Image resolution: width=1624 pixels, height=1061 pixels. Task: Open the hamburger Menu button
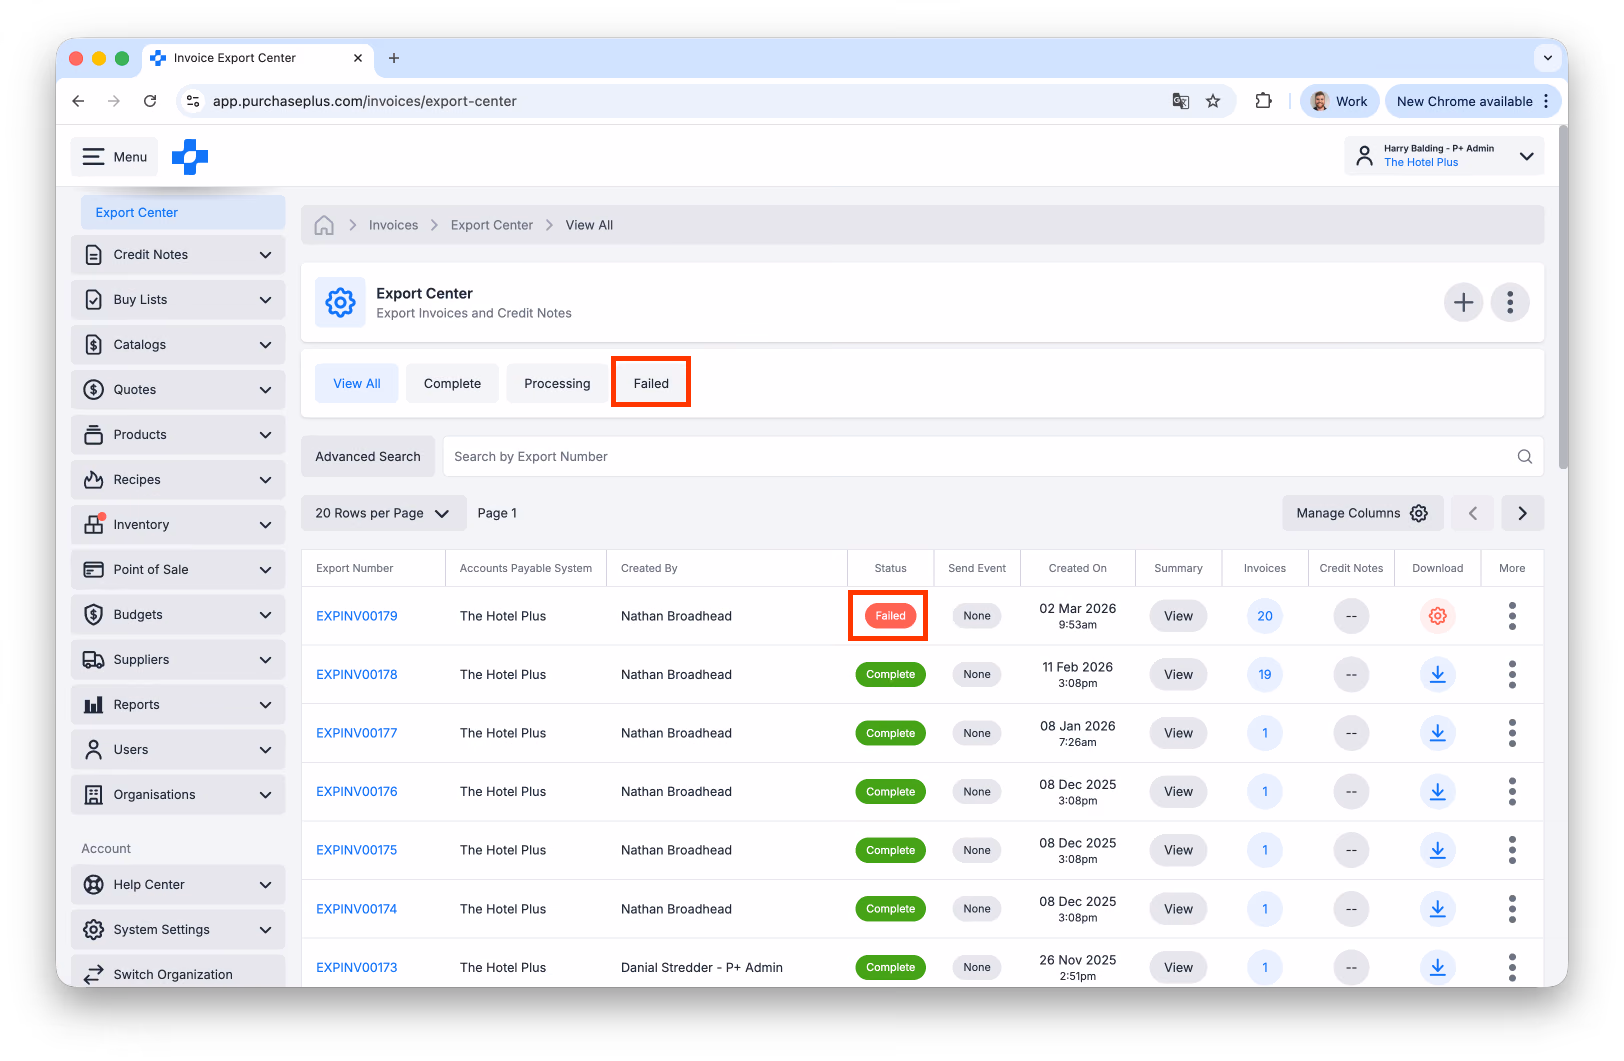click(x=115, y=157)
